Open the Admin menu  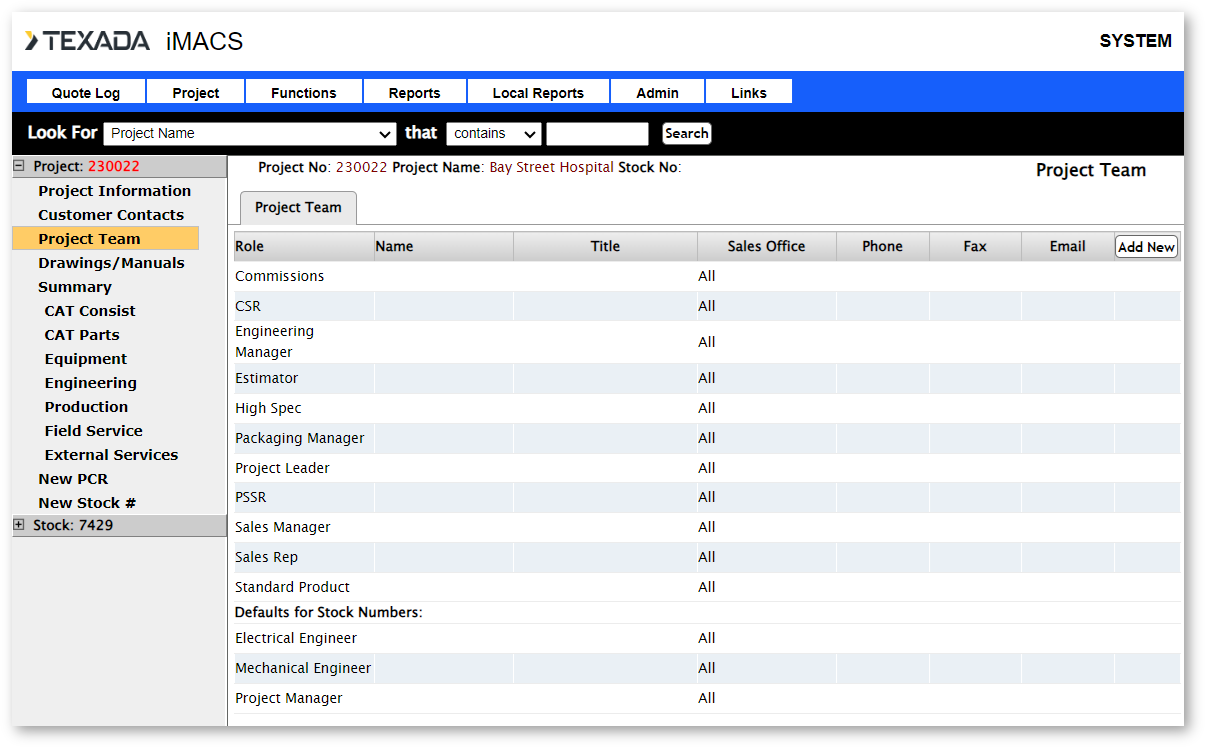(657, 93)
